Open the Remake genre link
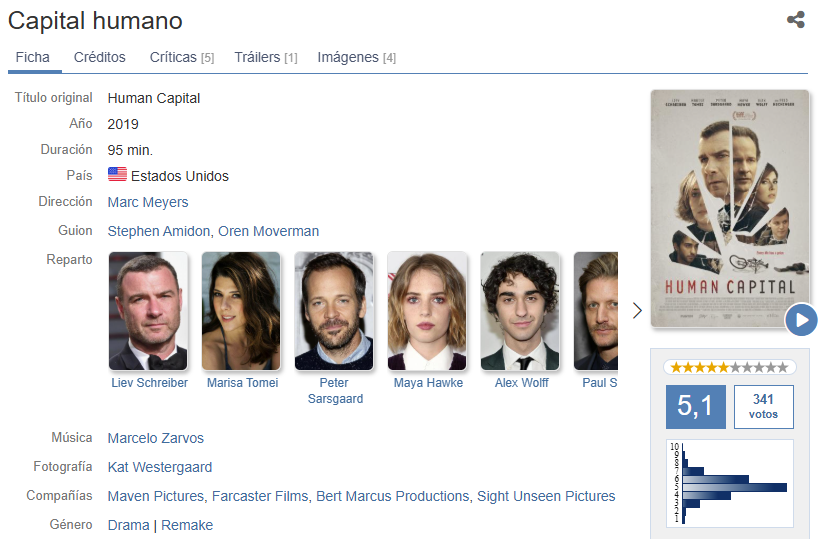The image size is (824, 539). click(187, 525)
